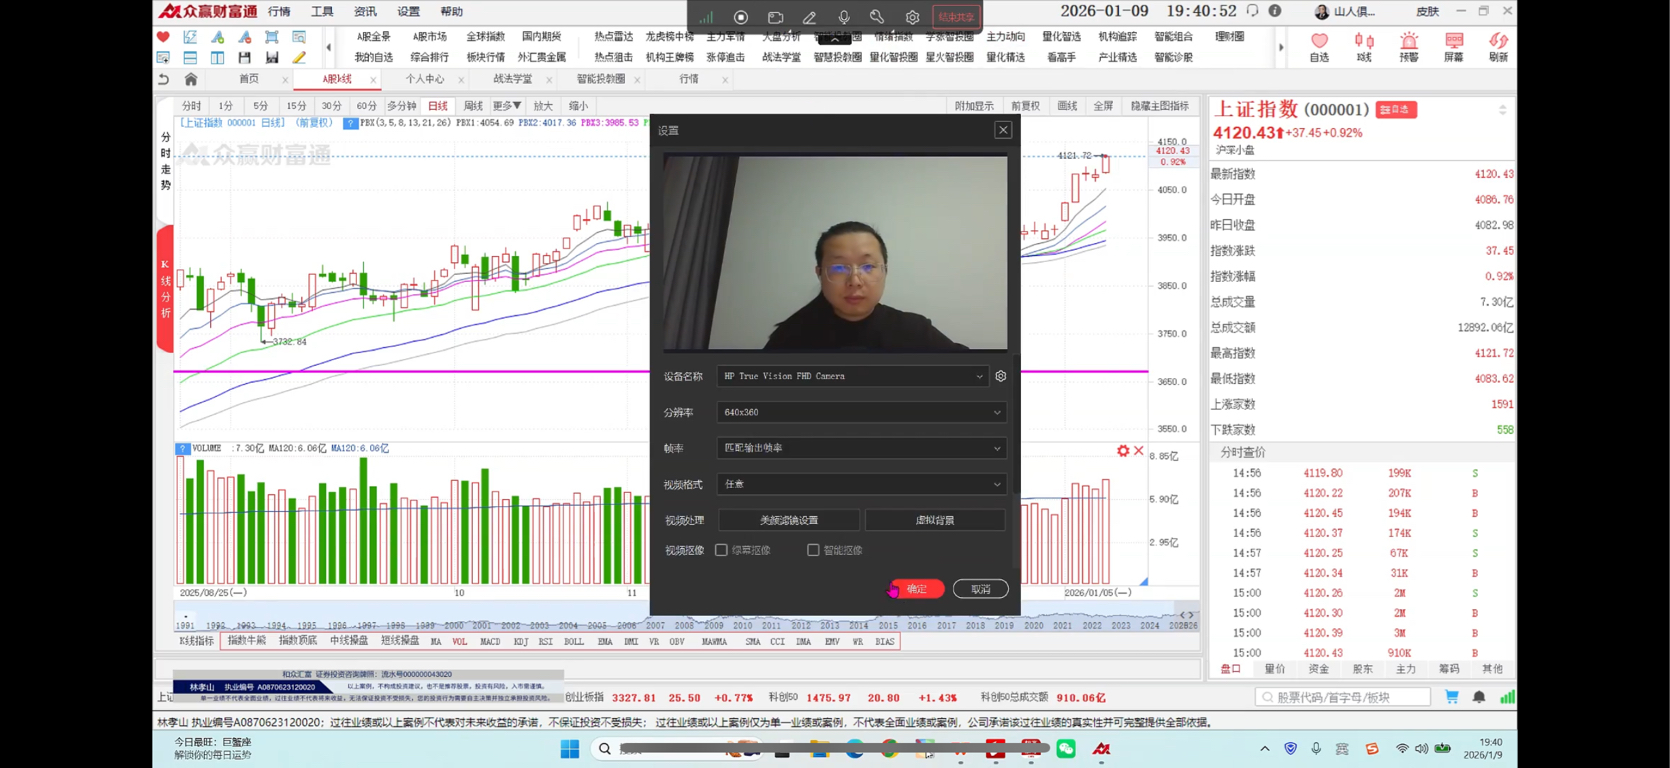
Task: Open the K线 candlestick tool
Action: [x=1364, y=47]
